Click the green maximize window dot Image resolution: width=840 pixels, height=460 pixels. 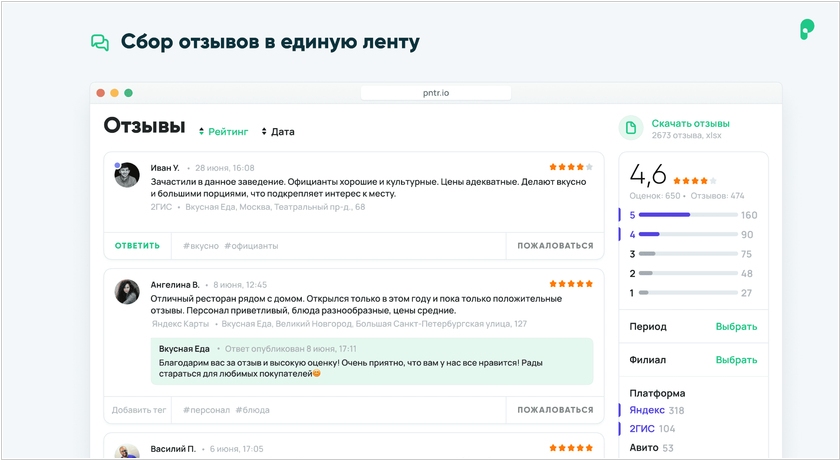tap(129, 93)
